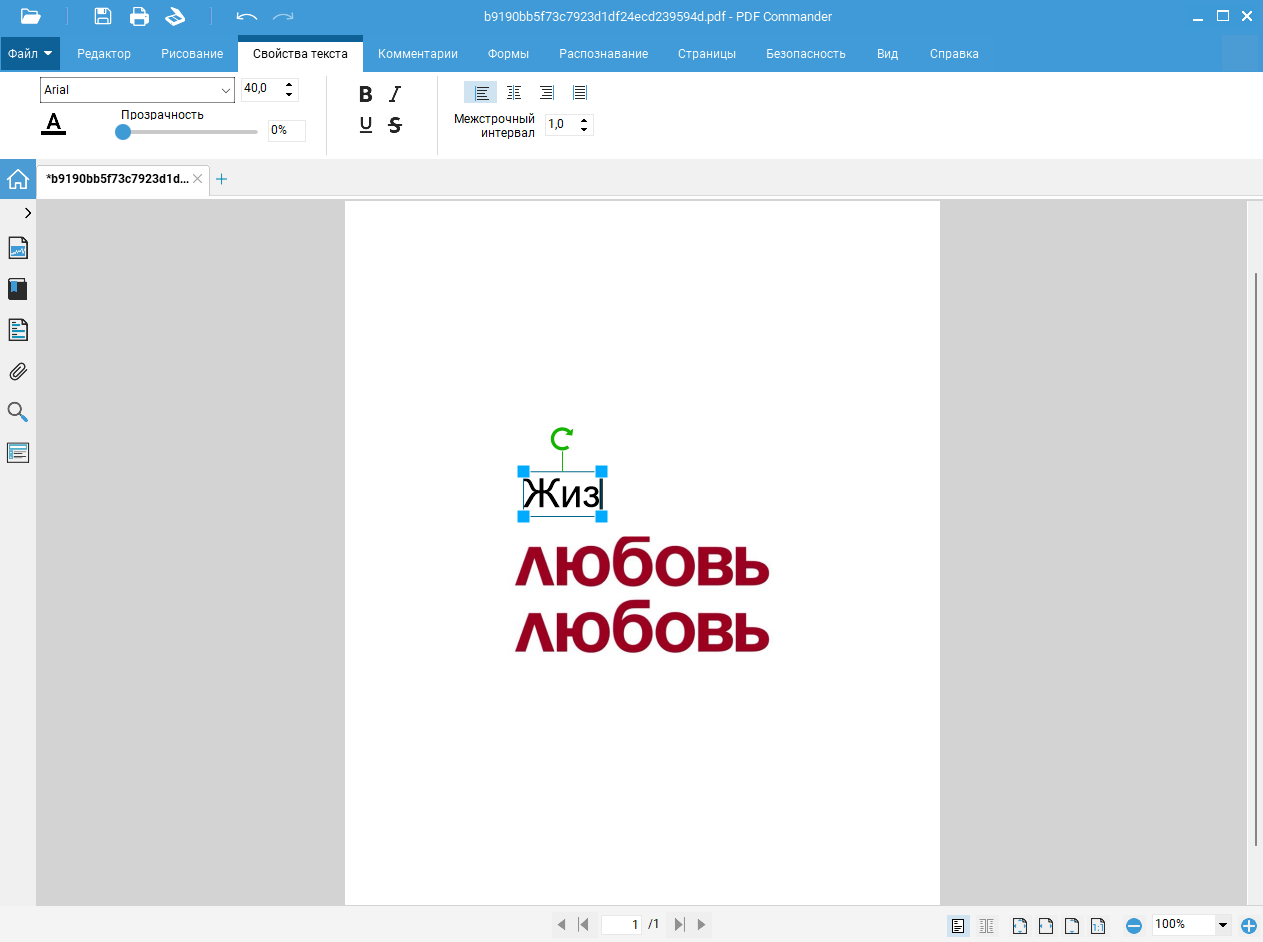Open file with folder icon
The height and width of the screenshot is (942, 1263).
(31, 16)
